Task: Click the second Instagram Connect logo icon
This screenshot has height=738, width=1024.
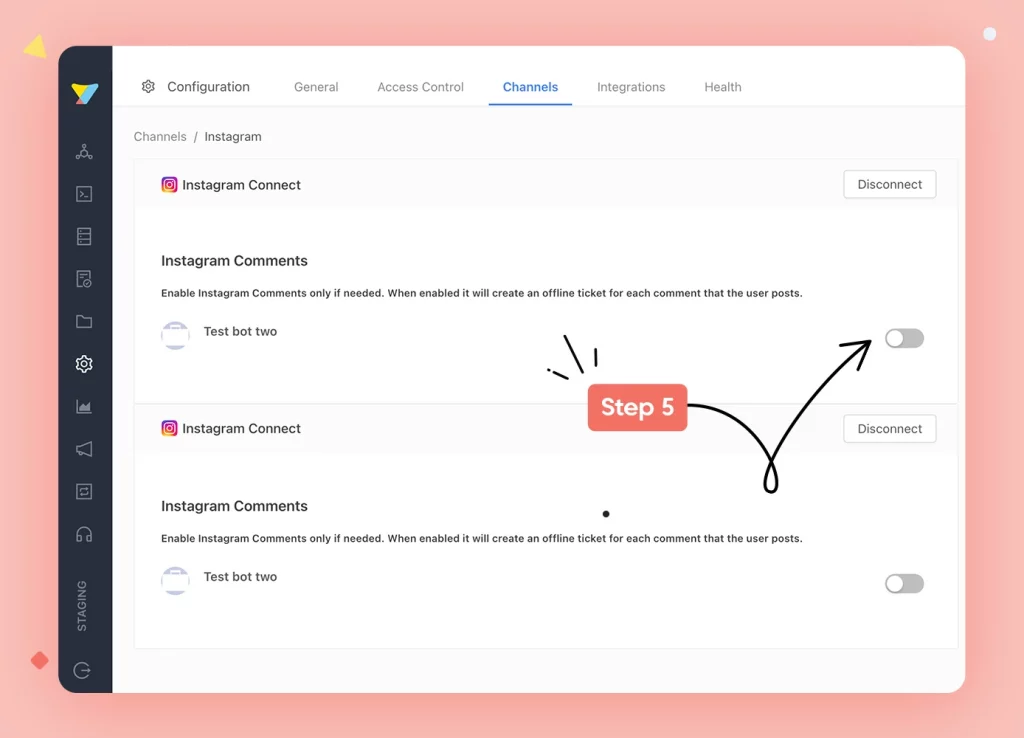Action: [x=169, y=428]
